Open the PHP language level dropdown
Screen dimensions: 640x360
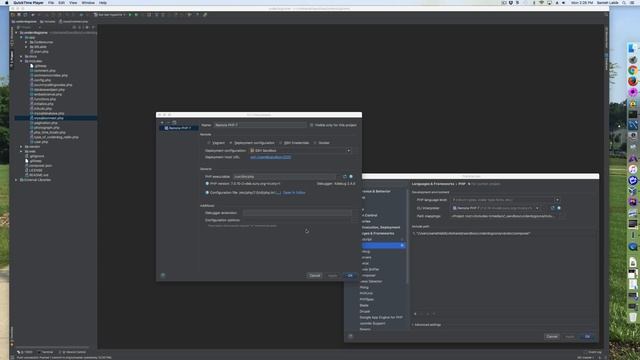(505, 200)
